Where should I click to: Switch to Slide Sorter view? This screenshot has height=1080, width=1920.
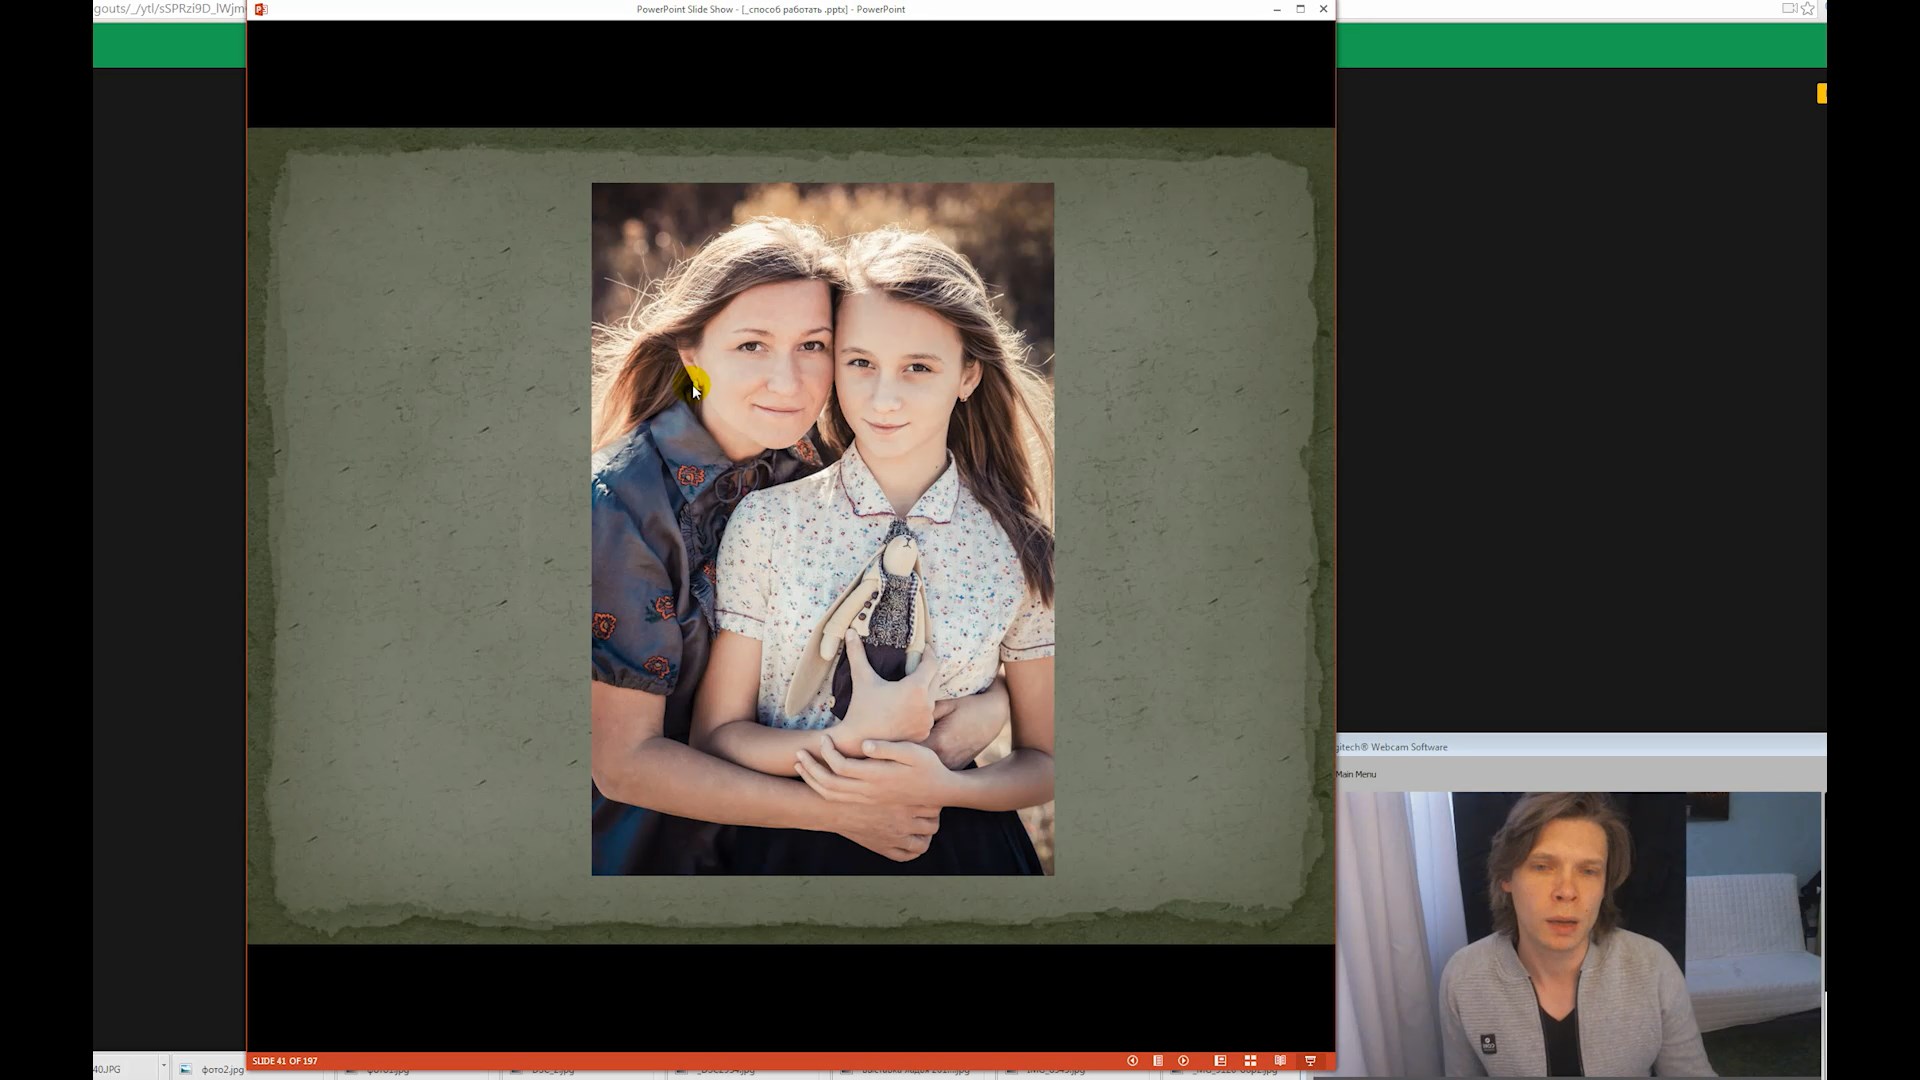[x=1250, y=1061]
